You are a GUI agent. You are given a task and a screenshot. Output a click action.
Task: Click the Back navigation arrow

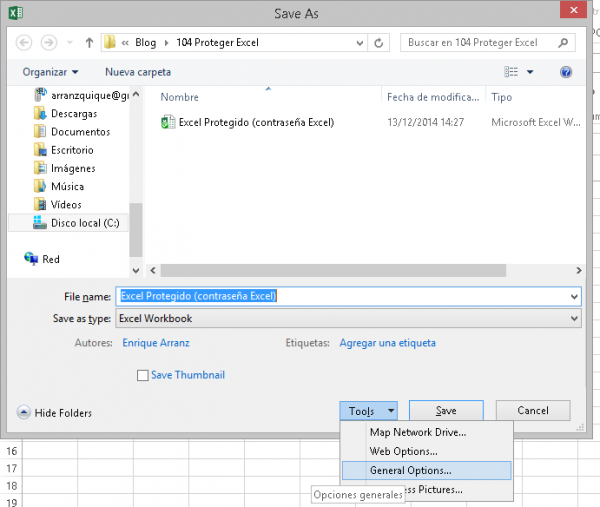24,43
